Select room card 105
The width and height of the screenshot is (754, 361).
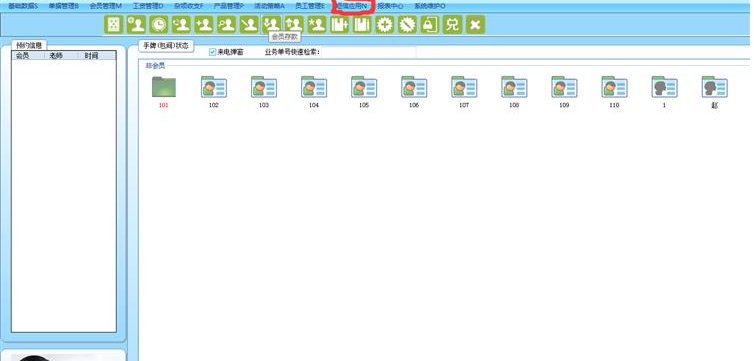[x=364, y=87]
